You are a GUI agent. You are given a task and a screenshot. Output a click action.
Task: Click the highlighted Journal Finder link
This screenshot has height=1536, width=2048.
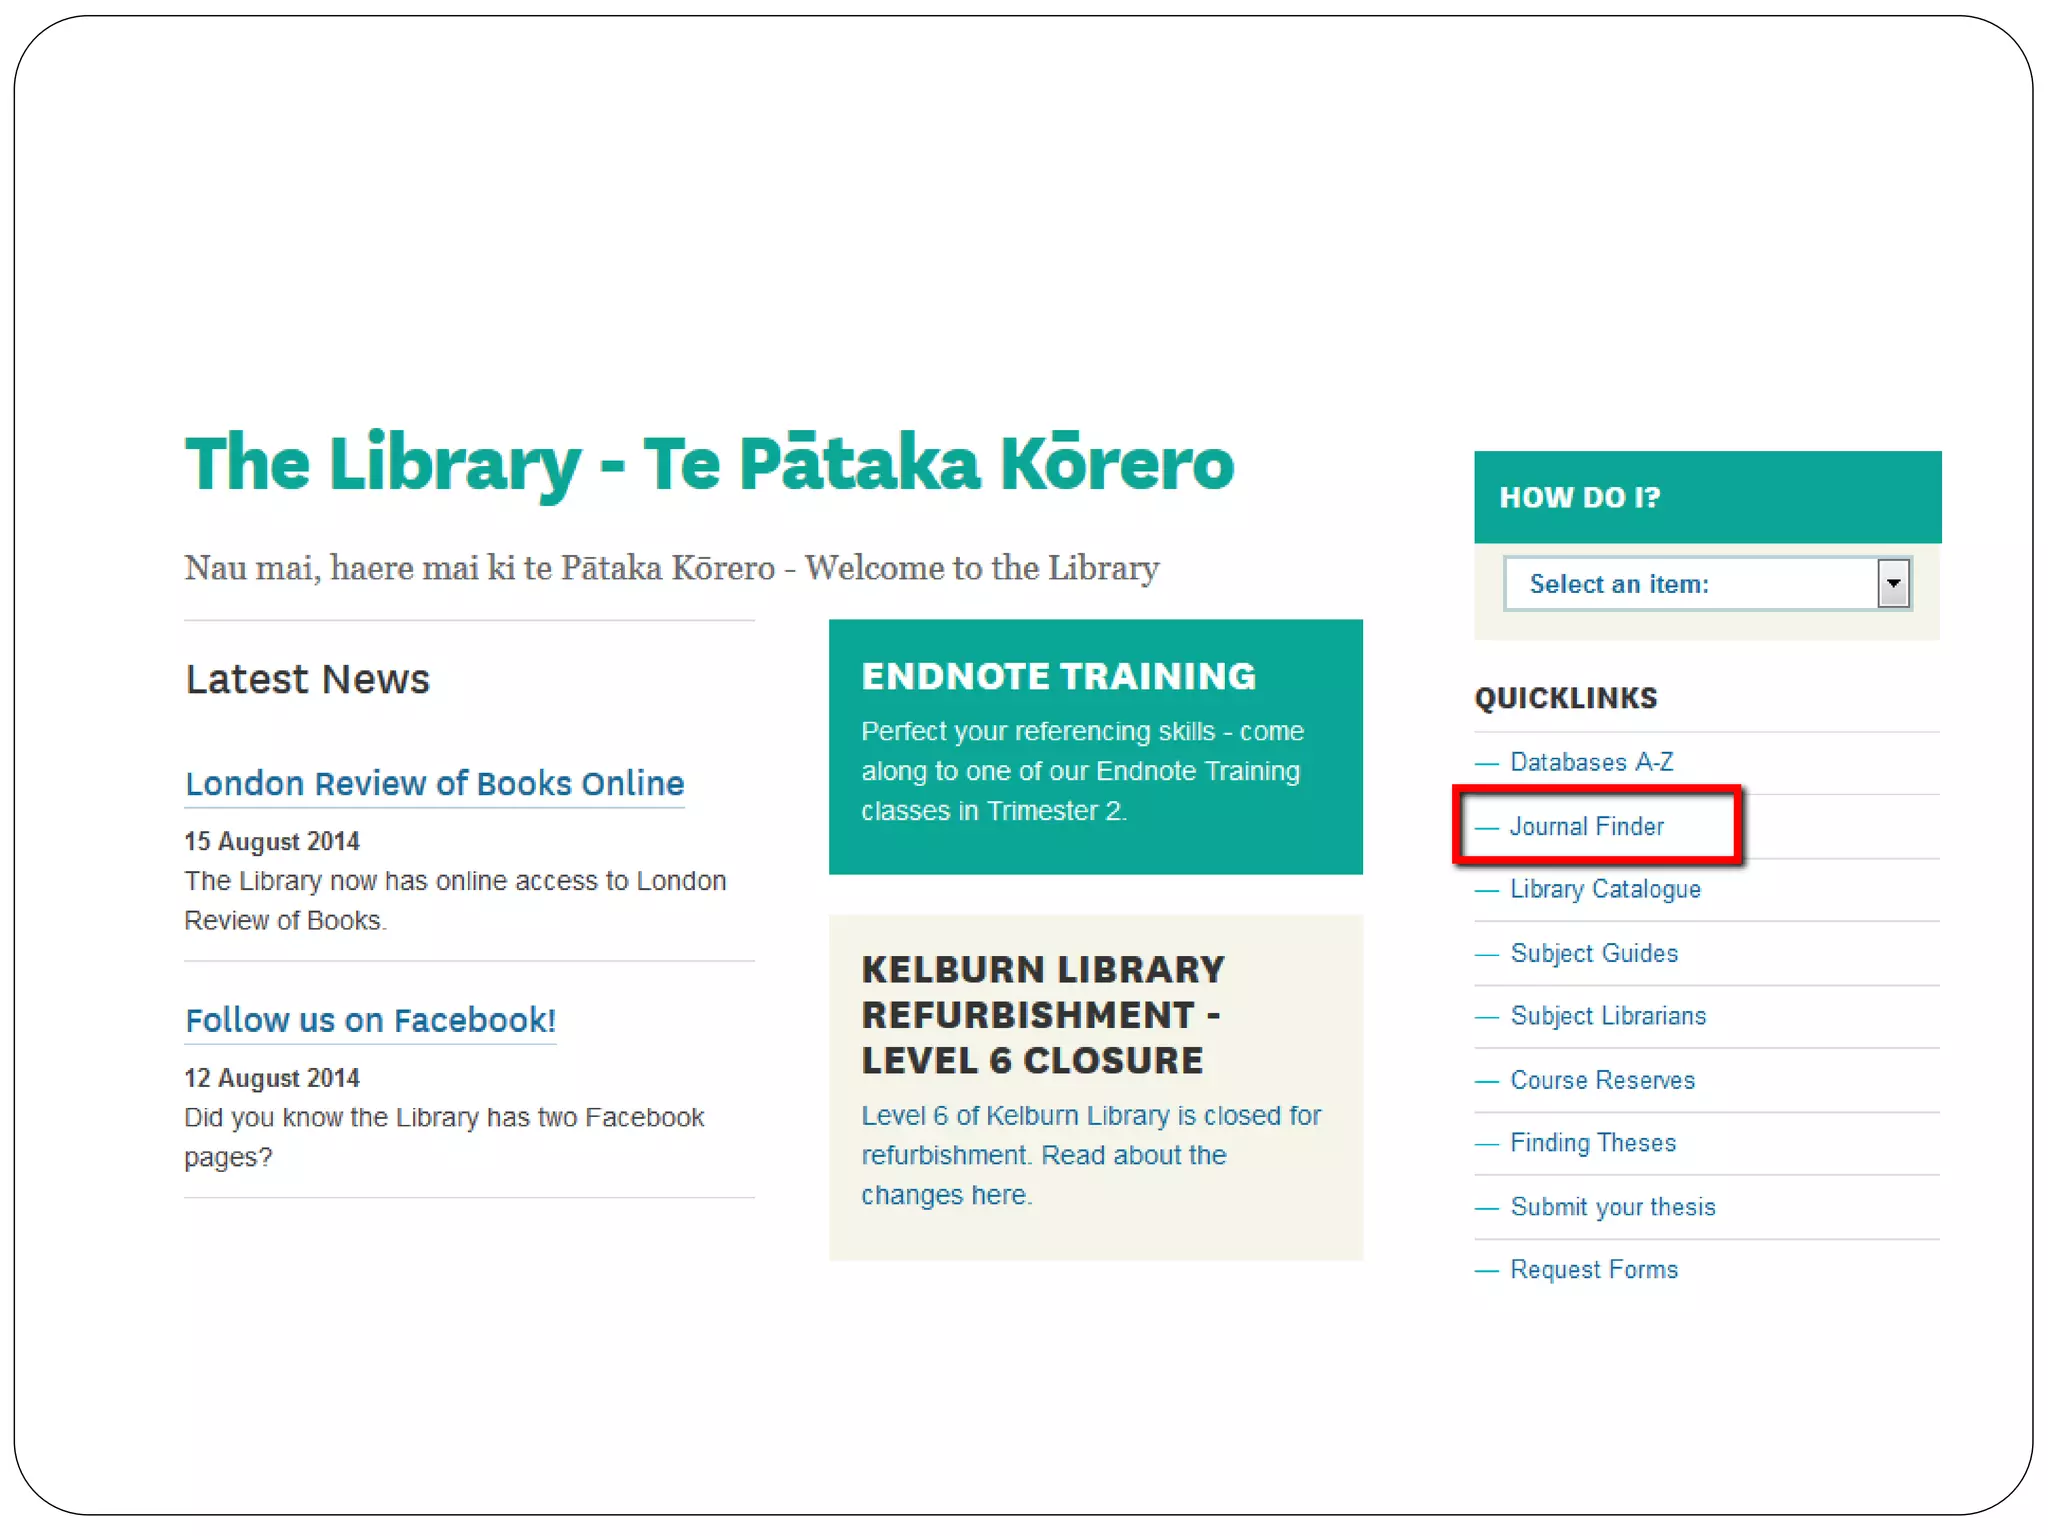[1586, 826]
